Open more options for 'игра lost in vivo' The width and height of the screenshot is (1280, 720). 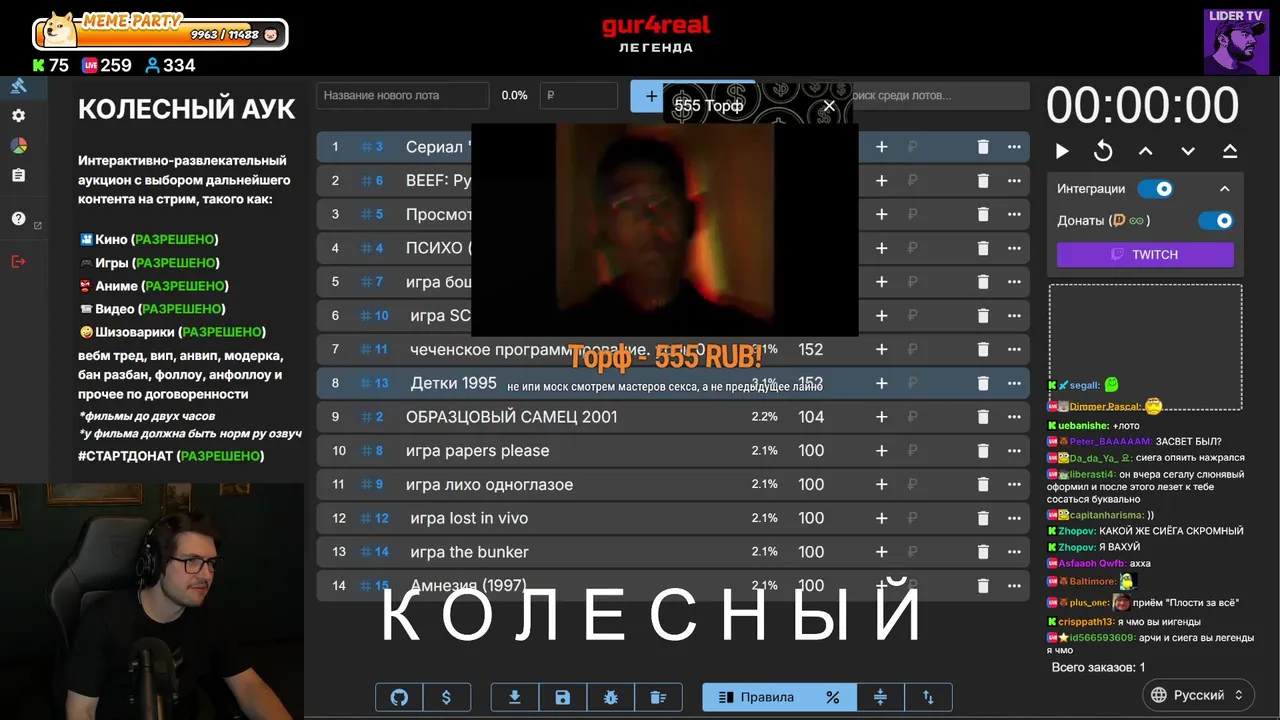(1014, 518)
